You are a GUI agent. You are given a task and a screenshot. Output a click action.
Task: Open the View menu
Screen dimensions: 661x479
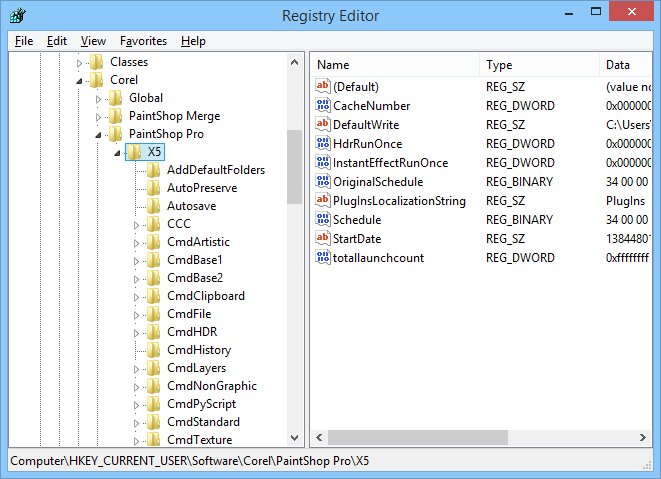[x=93, y=41]
